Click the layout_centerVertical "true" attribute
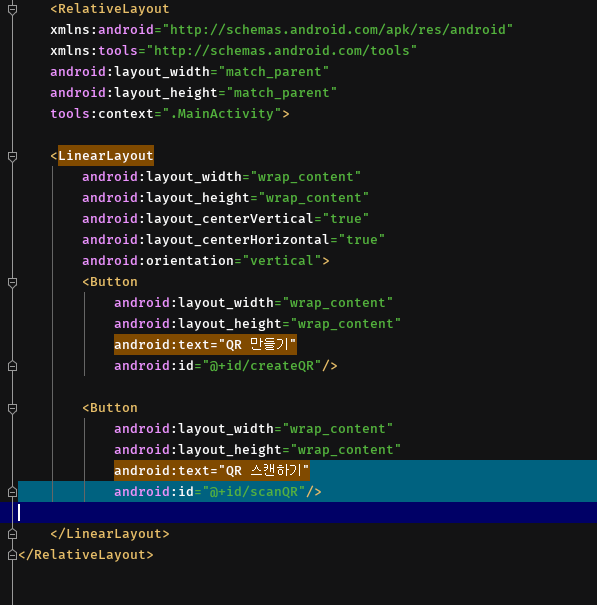 (225, 219)
